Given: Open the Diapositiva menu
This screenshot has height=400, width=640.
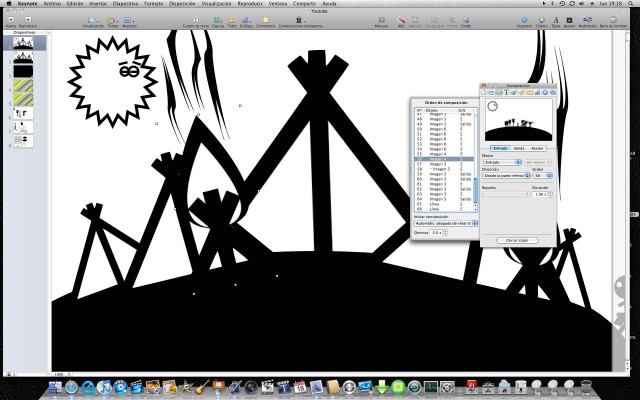Looking at the screenshot, I should pos(125,3).
